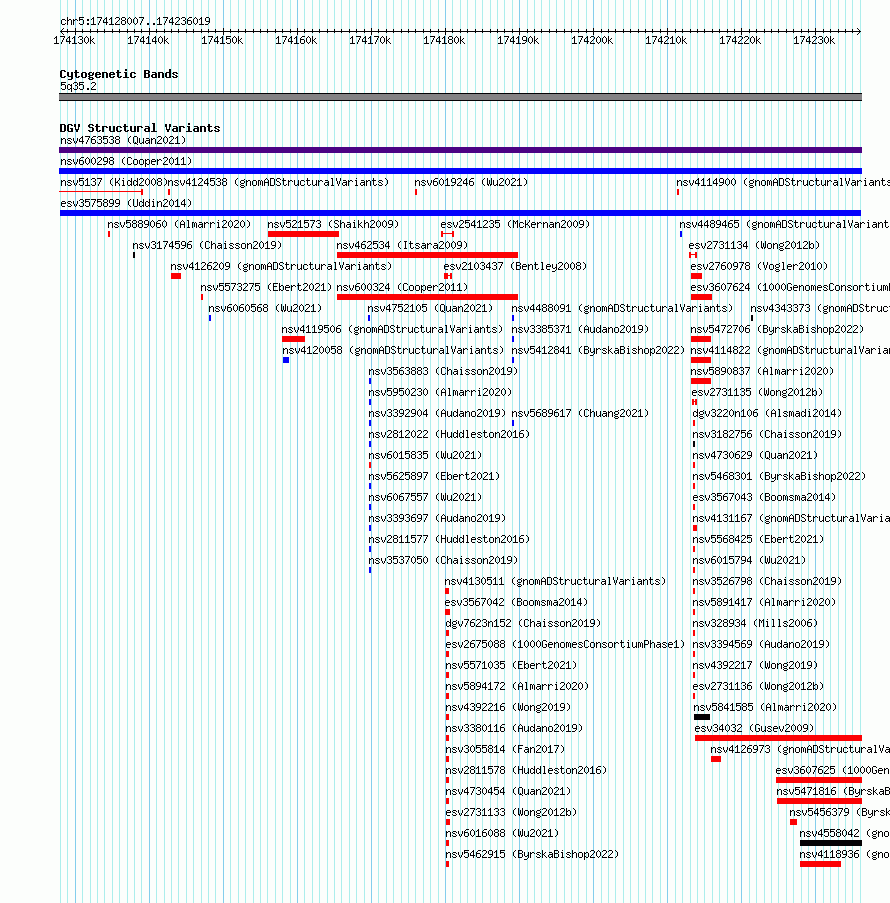
Task: Open the nsv3055814 (Fan2017) label
Action: [x=505, y=750]
